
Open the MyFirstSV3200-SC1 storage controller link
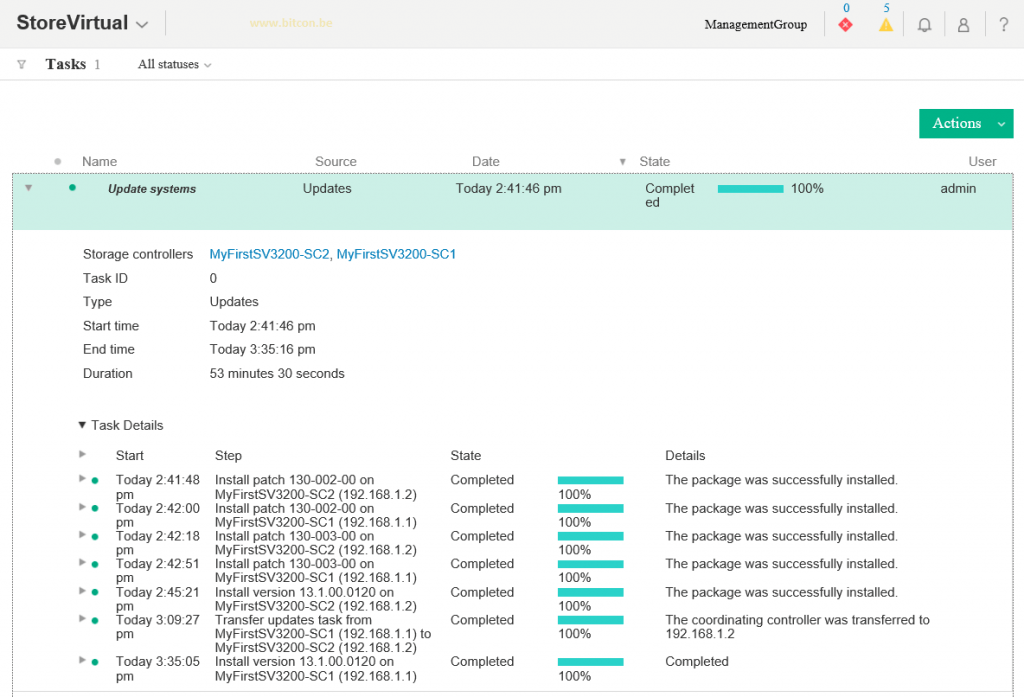point(396,254)
